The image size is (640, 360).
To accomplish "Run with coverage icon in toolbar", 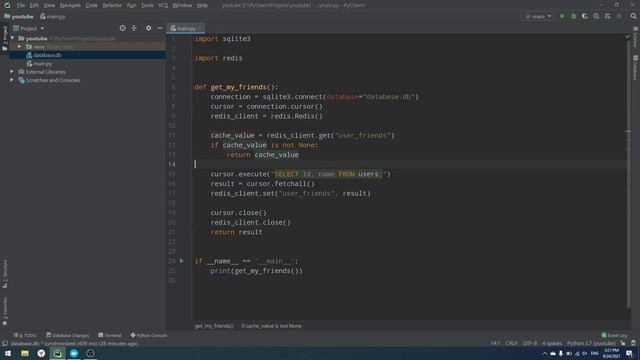I will pos(585,16).
